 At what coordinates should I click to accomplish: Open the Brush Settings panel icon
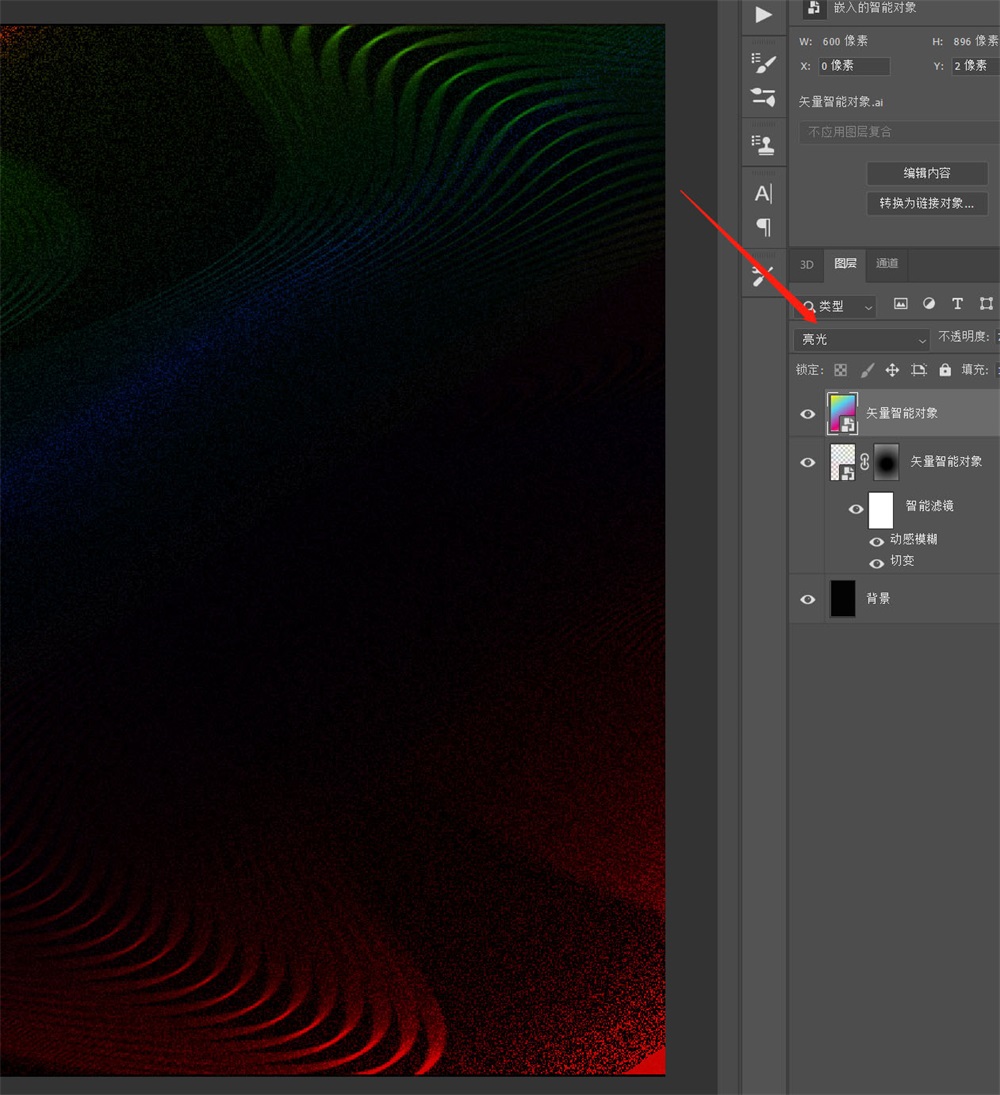click(x=763, y=64)
